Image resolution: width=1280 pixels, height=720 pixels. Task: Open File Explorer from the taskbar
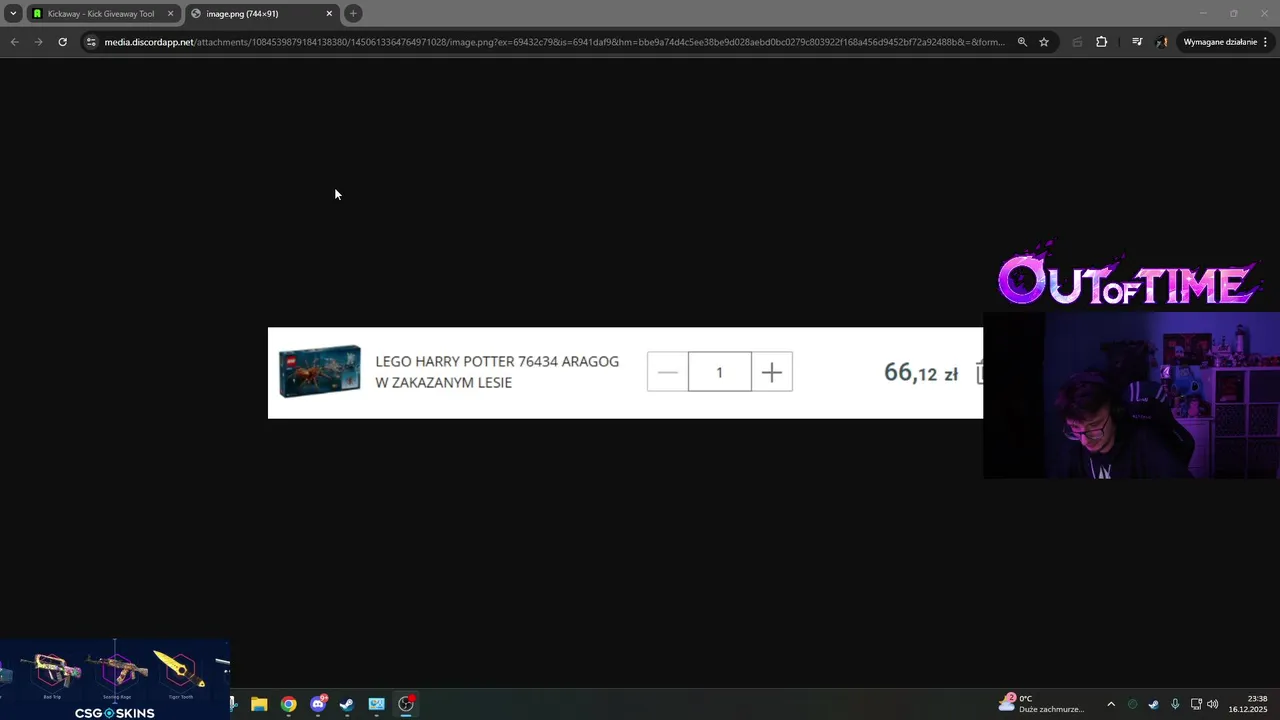[x=259, y=704]
